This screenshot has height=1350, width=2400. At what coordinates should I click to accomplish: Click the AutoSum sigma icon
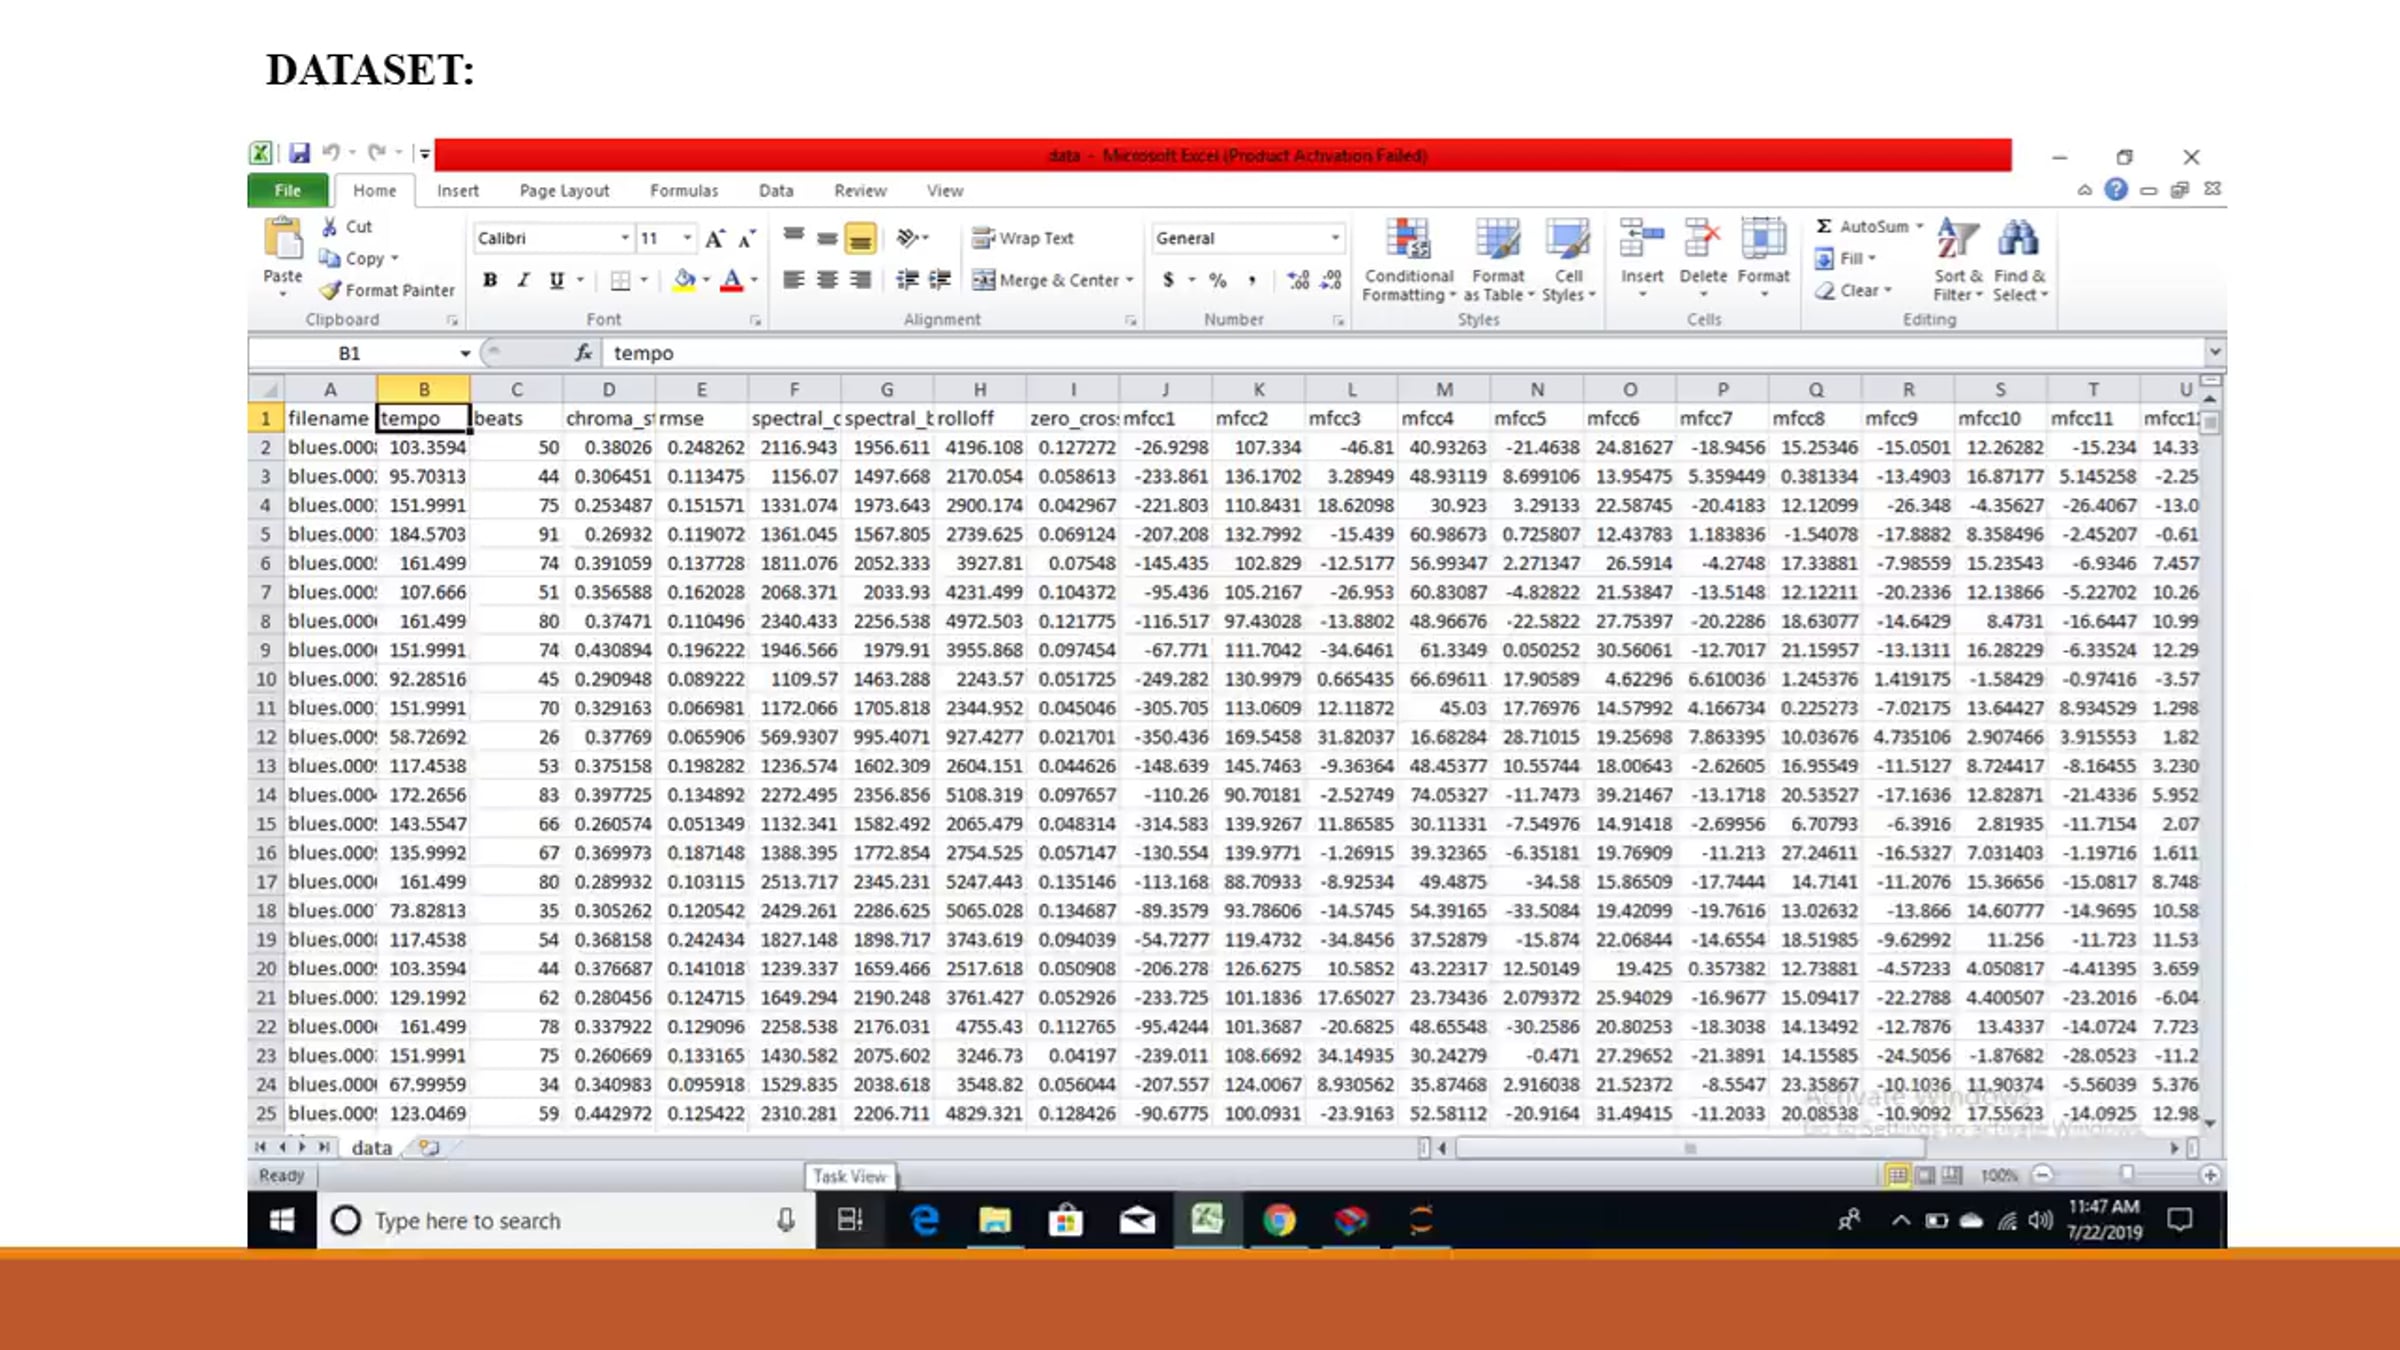[1824, 226]
